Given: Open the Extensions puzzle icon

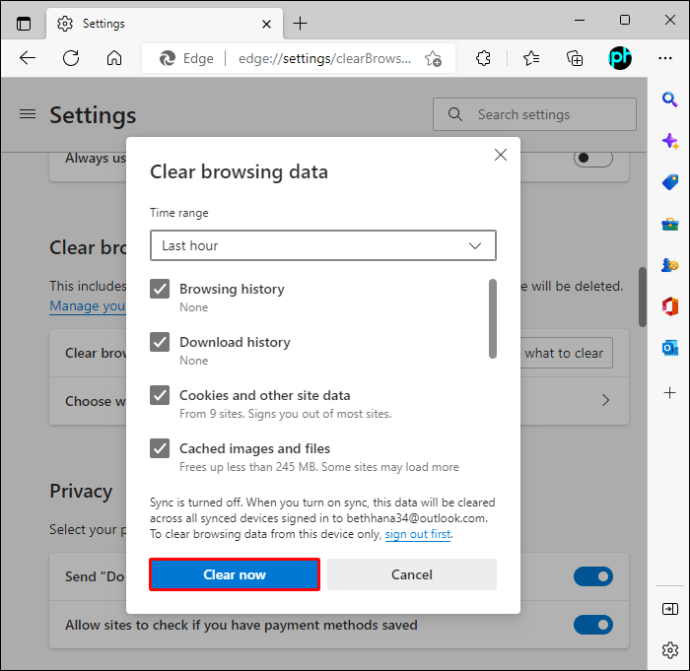Looking at the screenshot, I should 483,58.
